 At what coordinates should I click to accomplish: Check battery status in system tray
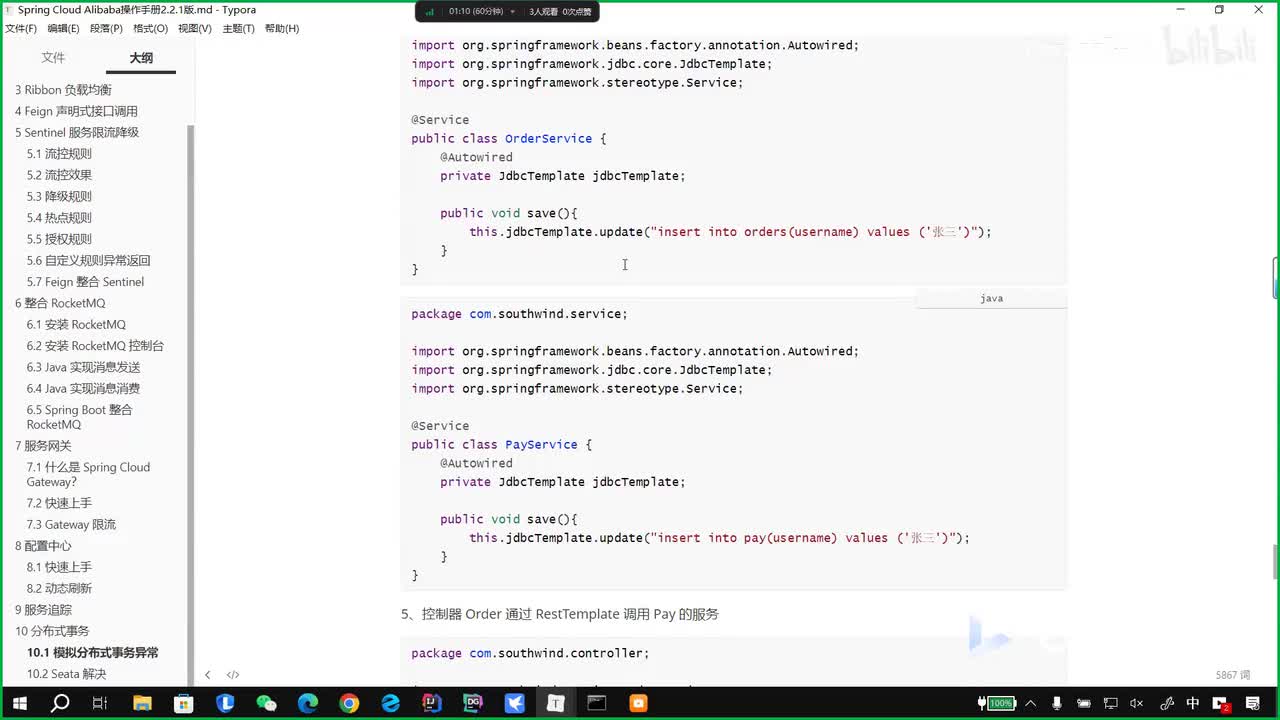click(x=997, y=703)
